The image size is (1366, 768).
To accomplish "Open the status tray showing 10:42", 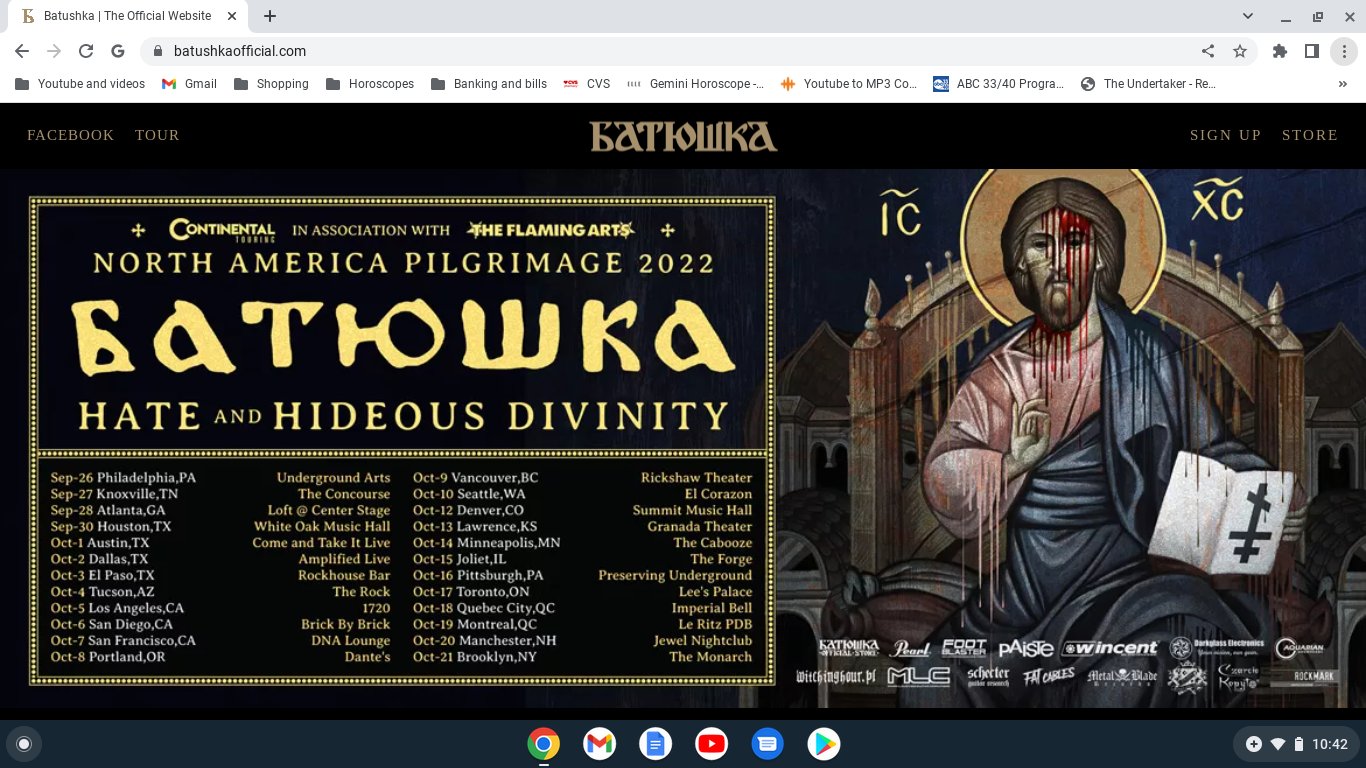I will (x=1298, y=744).
